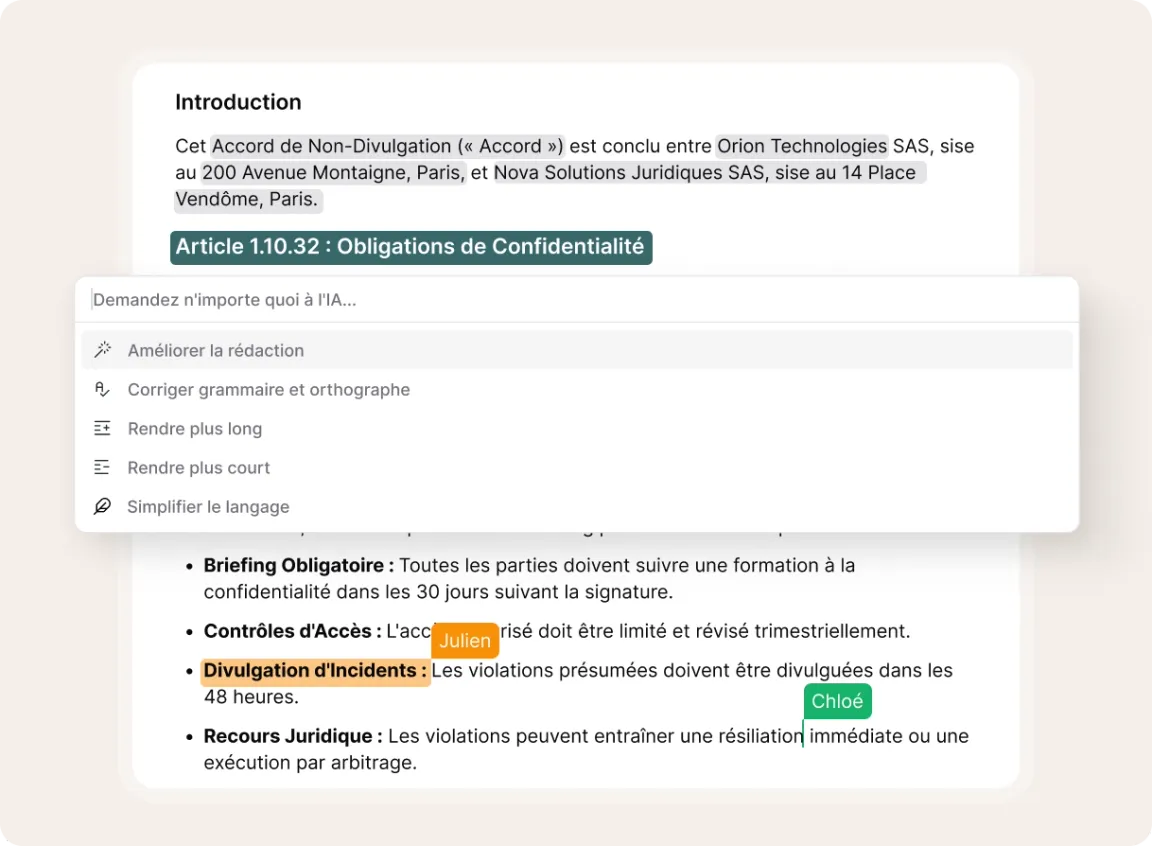Click the spell-check icon beside Corriger grammaire
This screenshot has height=846, width=1152.
(102, 389)
